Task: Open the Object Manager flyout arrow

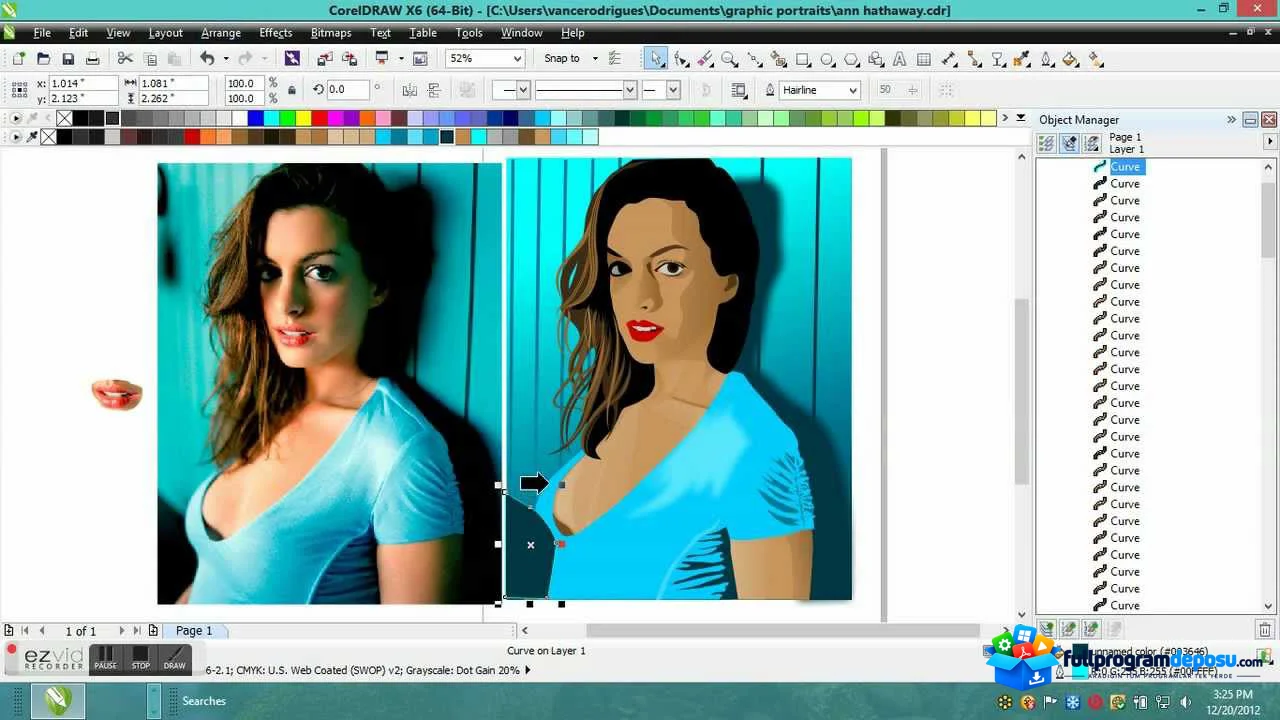Action: click(x=1270, y=142)
